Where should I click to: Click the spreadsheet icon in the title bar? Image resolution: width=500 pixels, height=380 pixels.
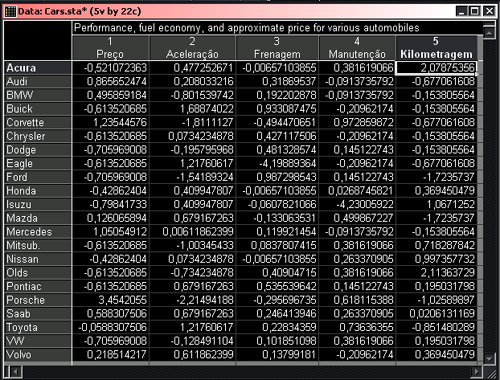pos(10,12)
